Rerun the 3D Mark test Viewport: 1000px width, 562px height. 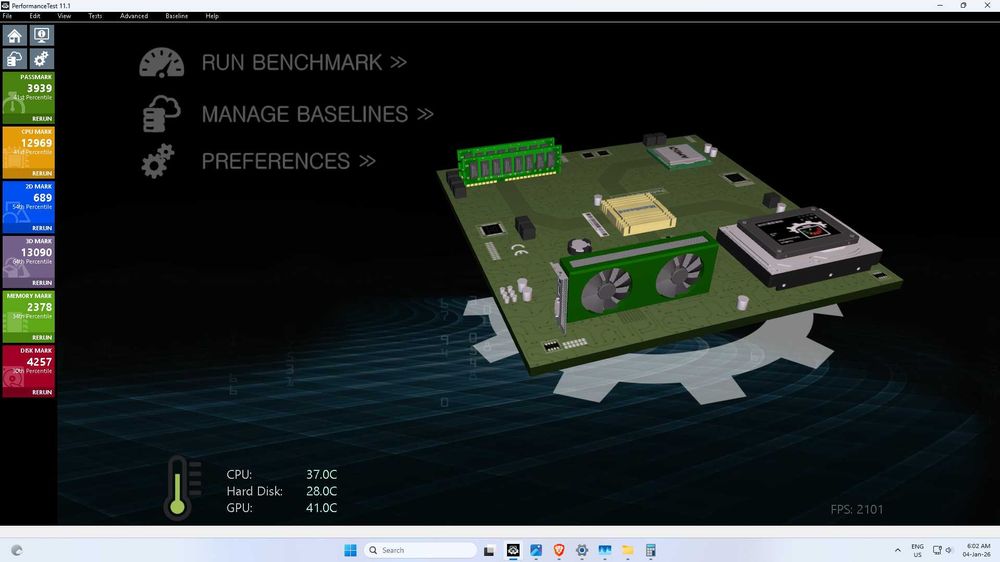[x=42, y=283]
